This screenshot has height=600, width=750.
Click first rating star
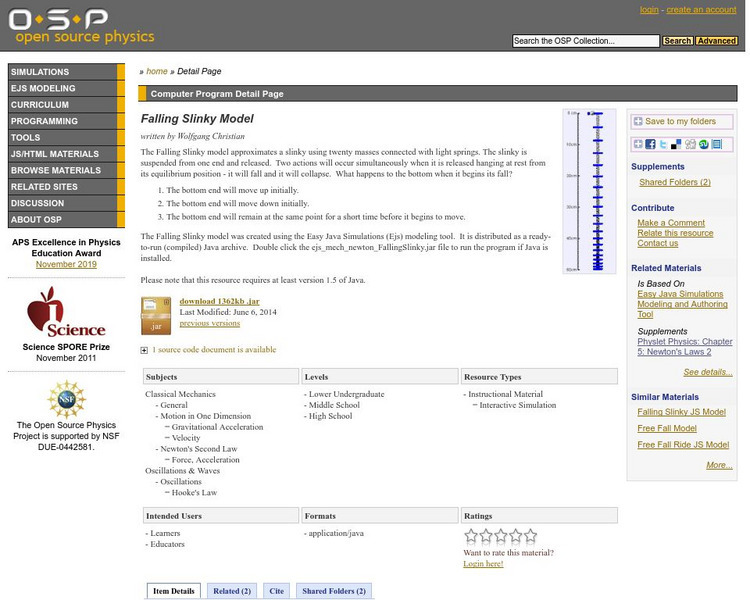471,535
